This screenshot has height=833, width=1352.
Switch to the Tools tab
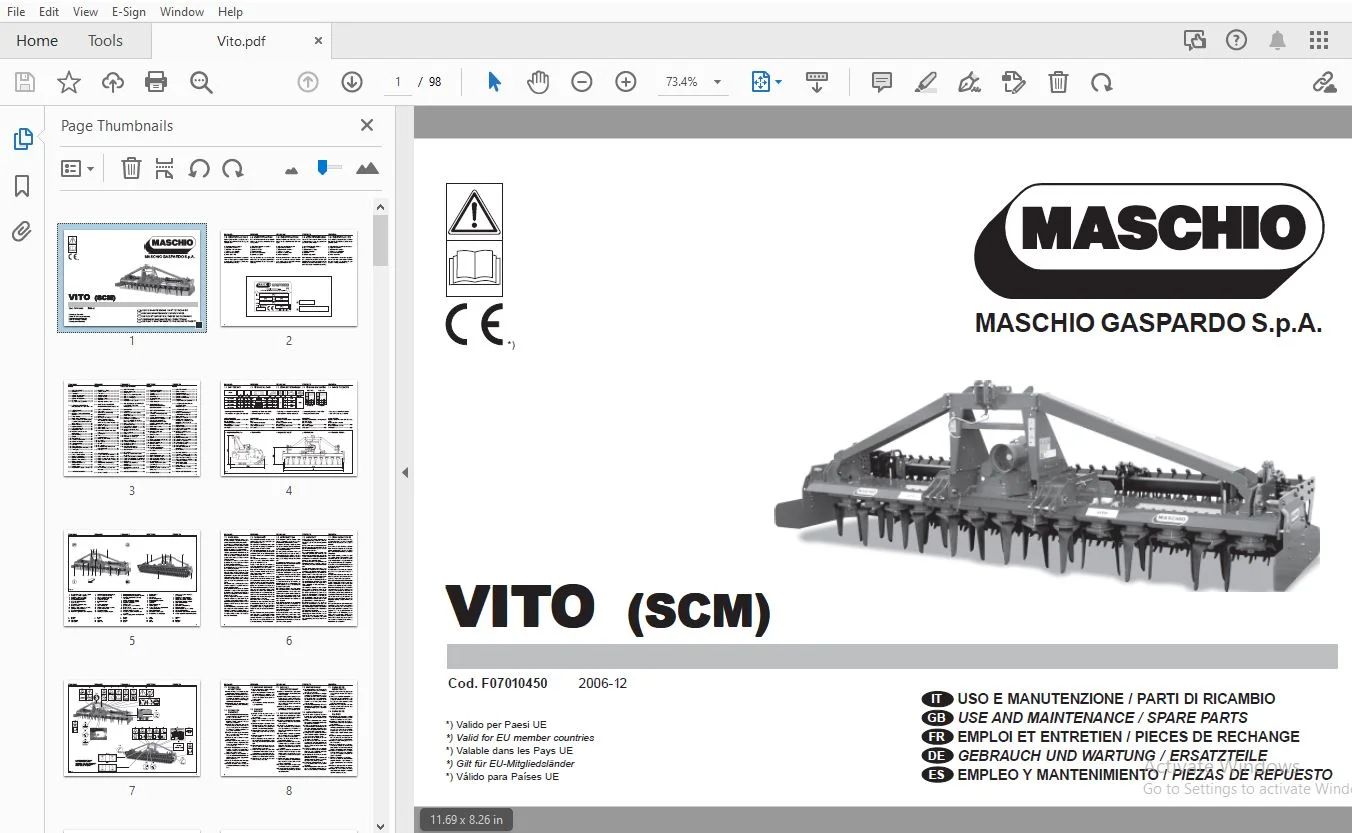(105, 41)
